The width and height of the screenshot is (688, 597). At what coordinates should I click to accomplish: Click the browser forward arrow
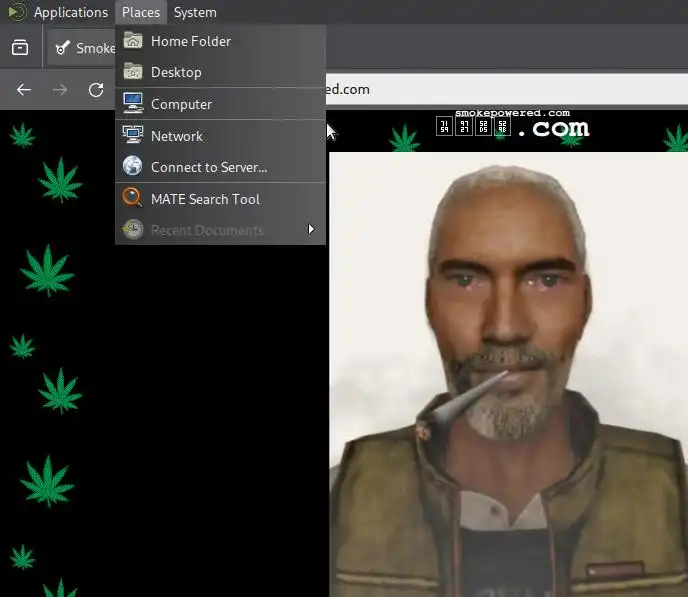pos(60,90)
